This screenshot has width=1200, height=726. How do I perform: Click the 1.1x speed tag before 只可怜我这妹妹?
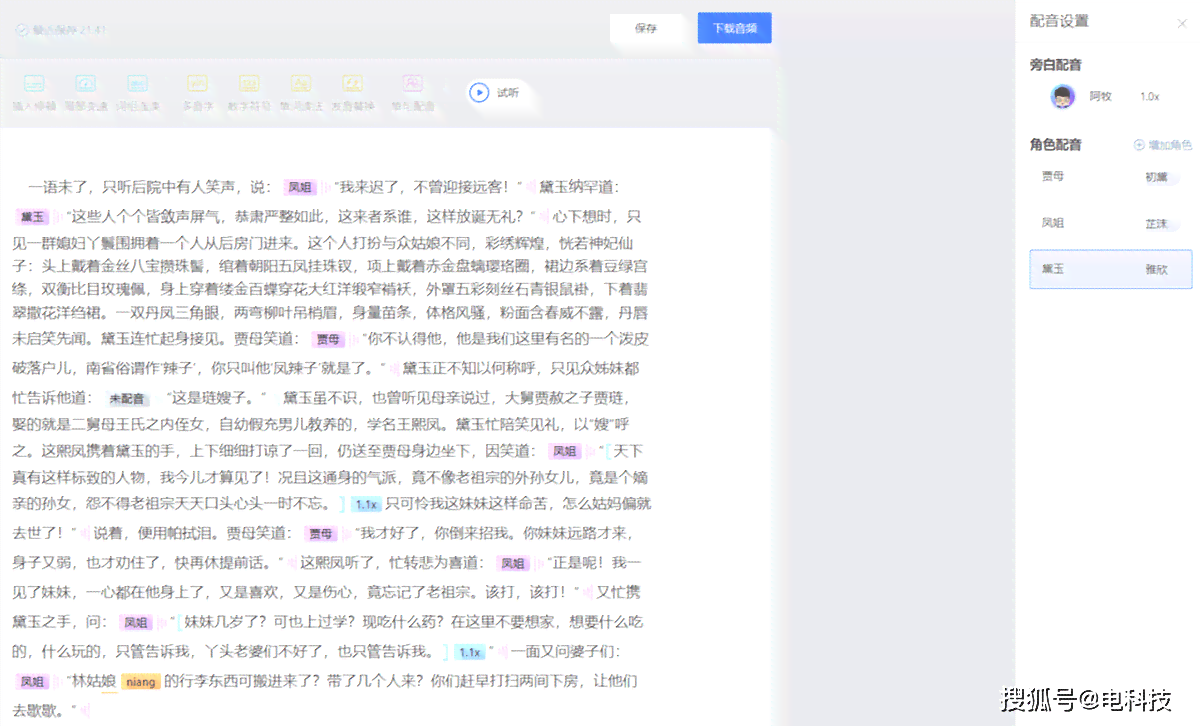(366, 506)
